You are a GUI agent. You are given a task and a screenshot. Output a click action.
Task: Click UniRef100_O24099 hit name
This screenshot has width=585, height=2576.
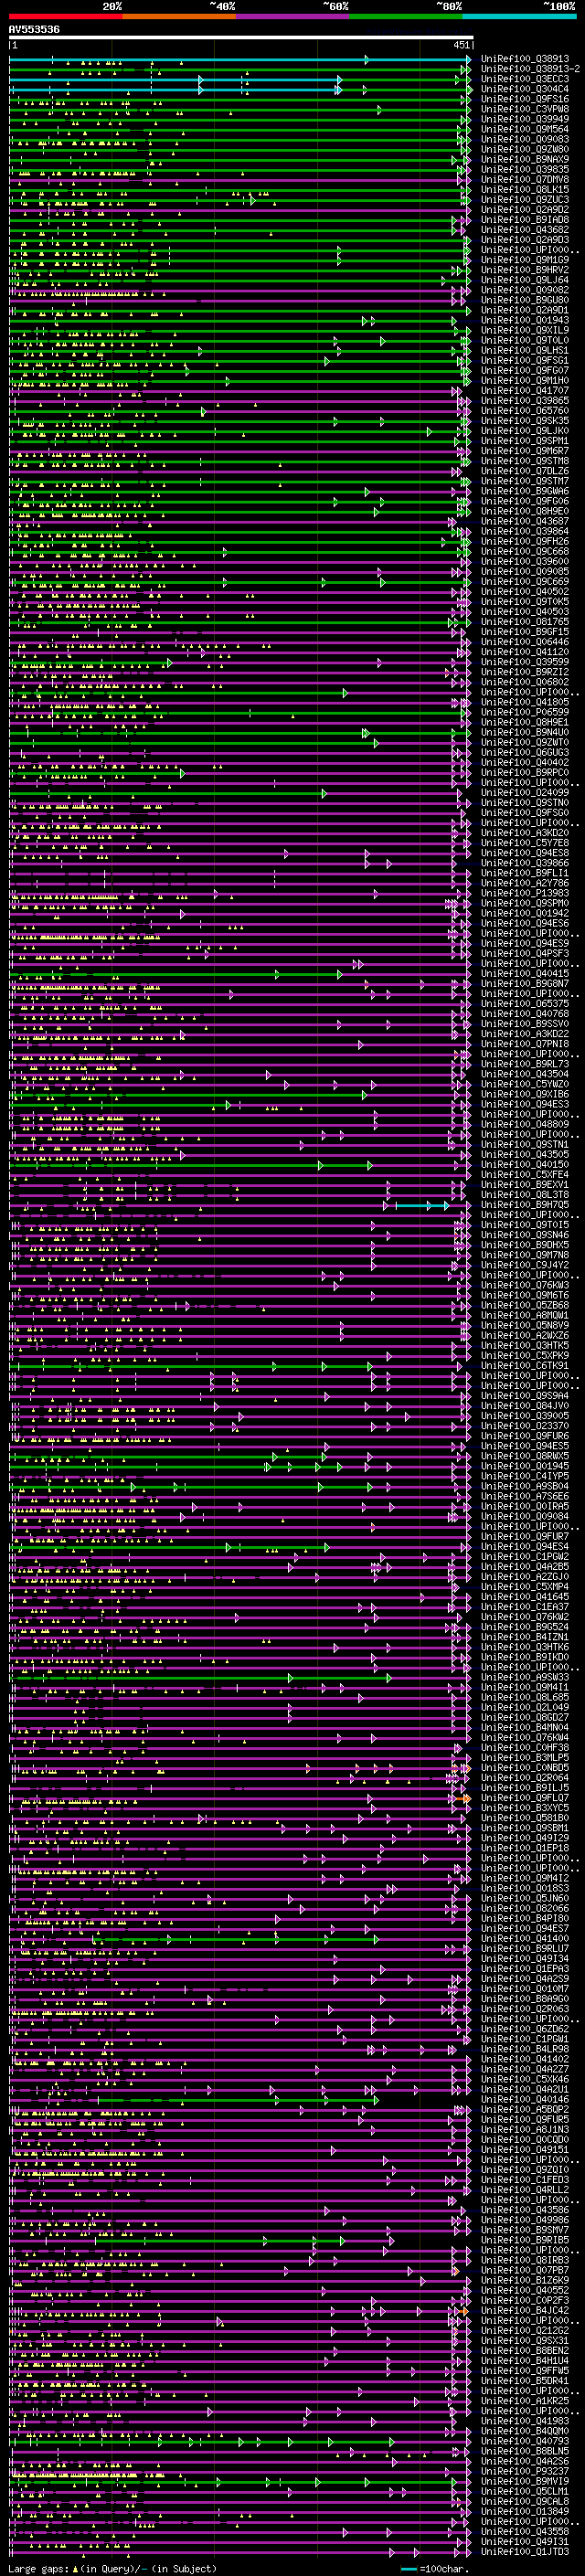525,793
